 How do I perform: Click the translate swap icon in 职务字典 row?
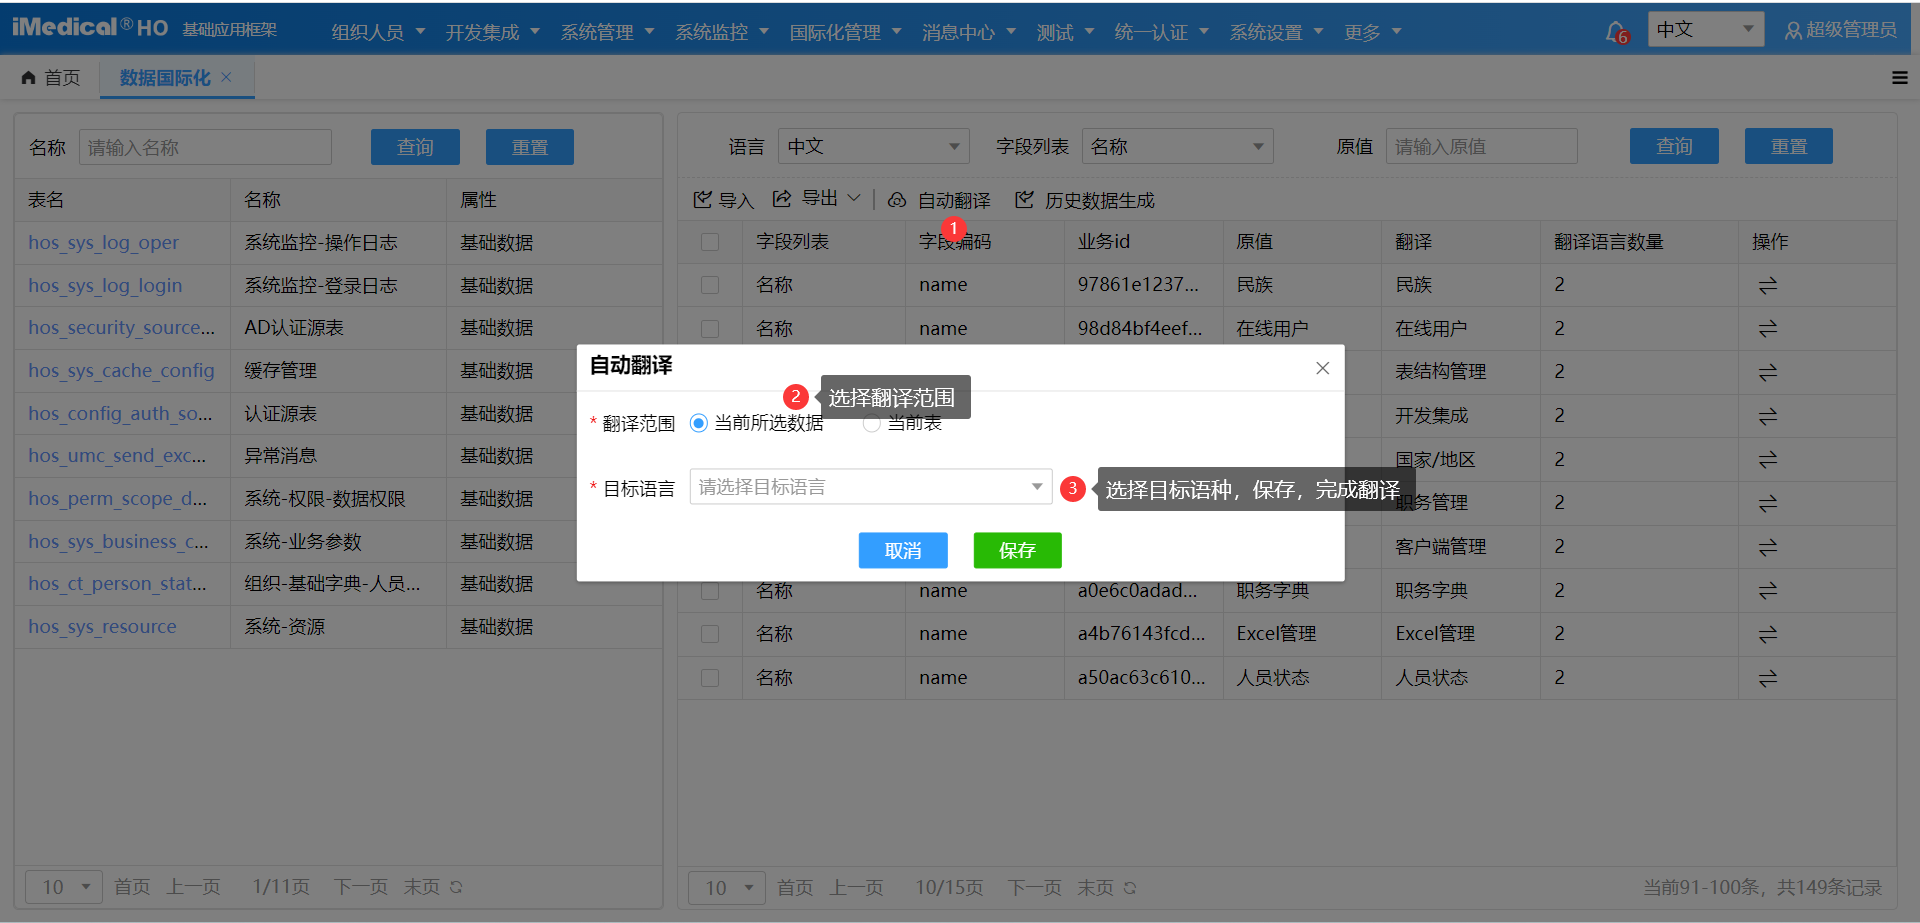tap(1768, 591)
